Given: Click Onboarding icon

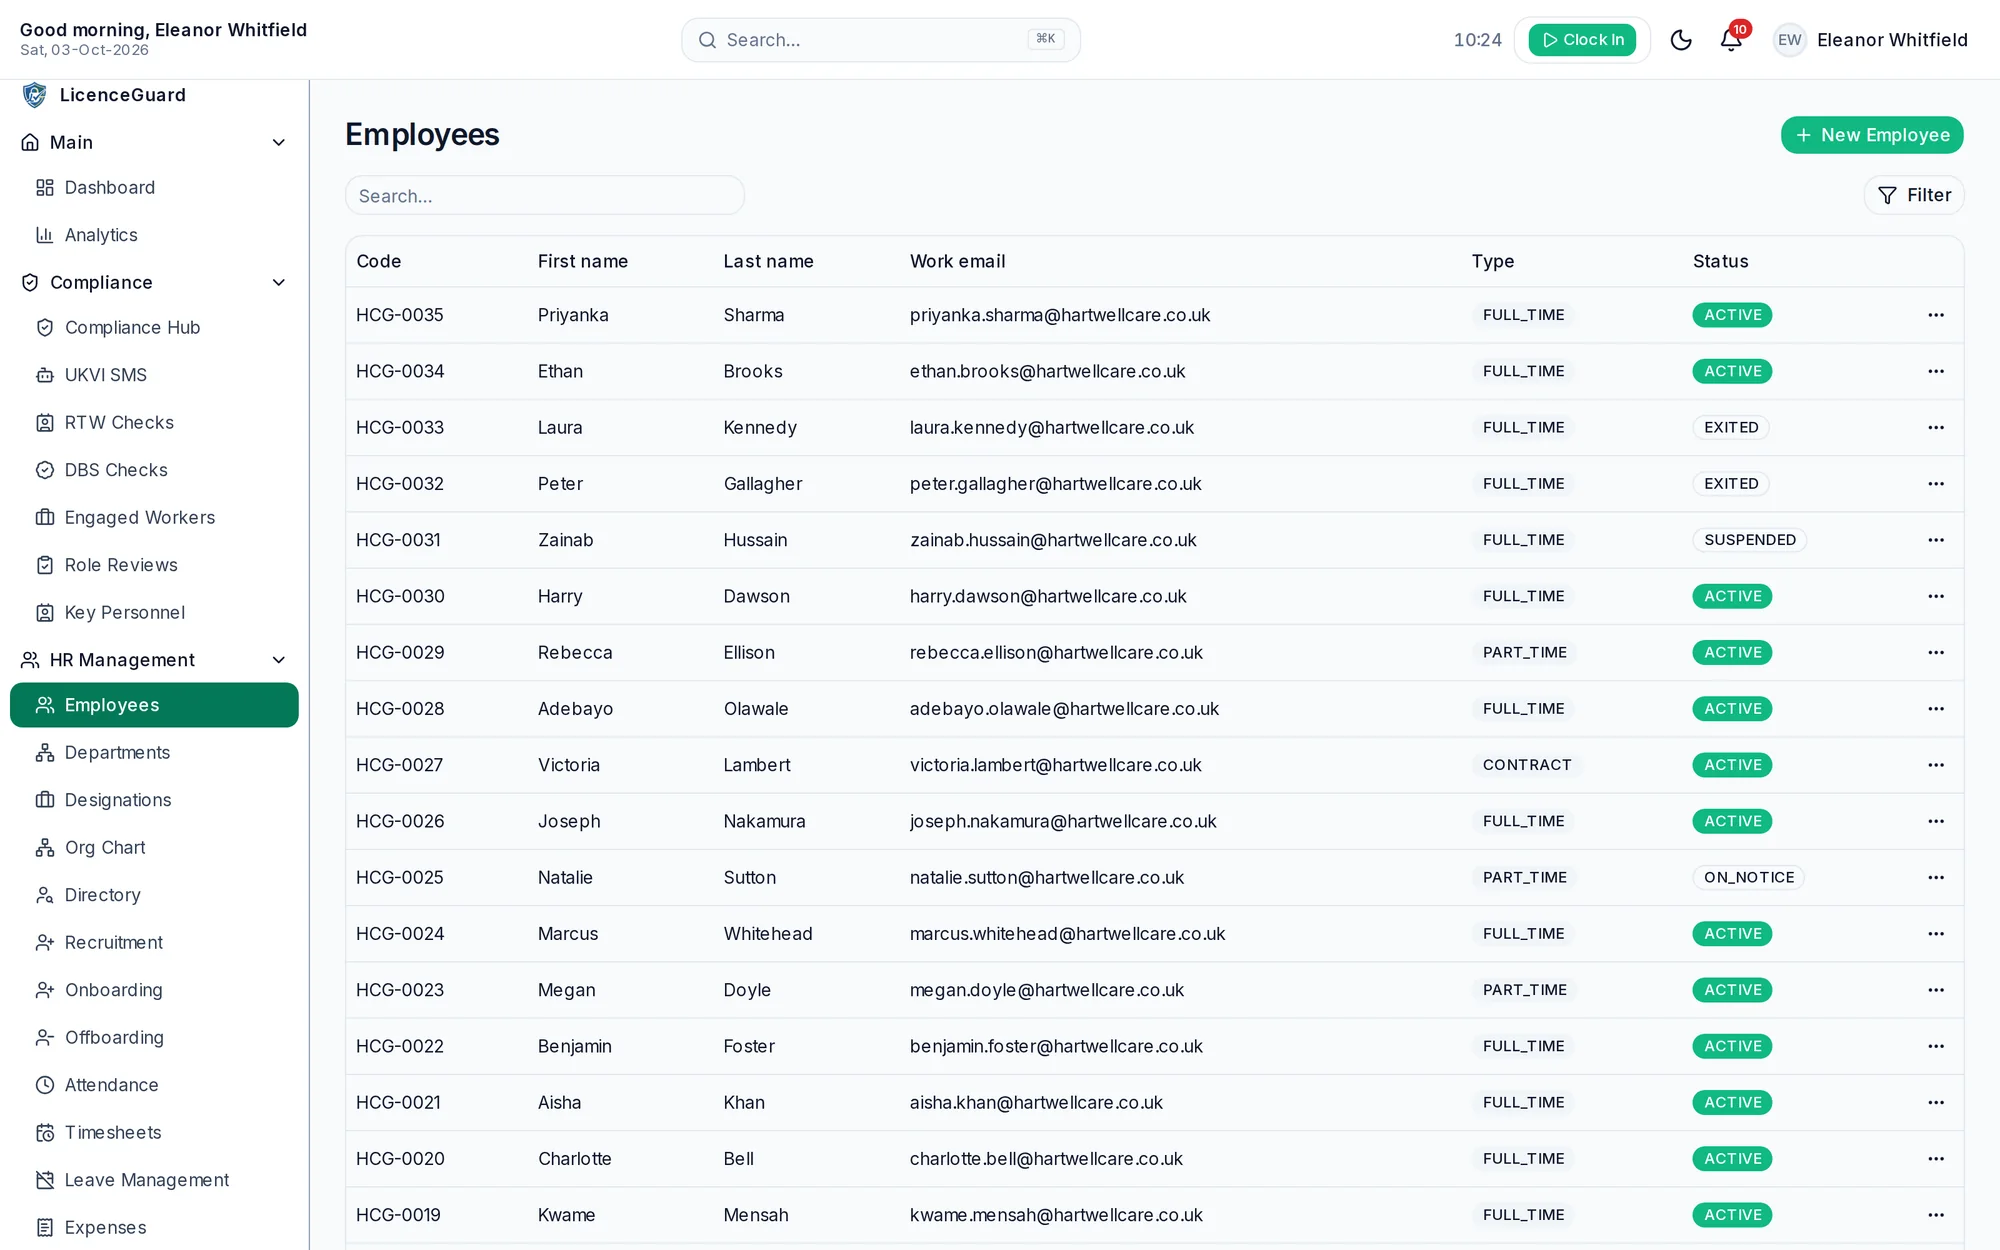Looking at the screenshot, I should [45, 990].
